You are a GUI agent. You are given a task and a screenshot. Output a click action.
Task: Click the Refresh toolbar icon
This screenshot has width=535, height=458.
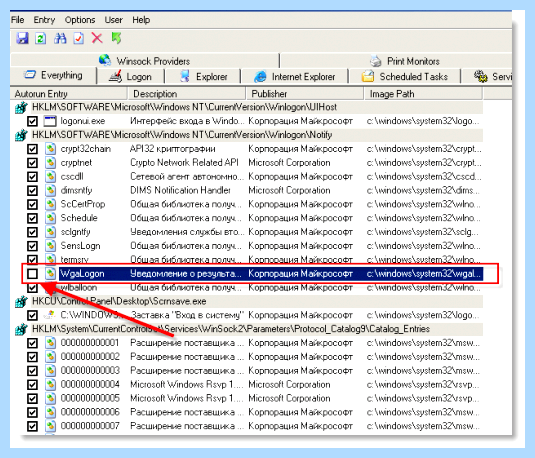tap(41, 38)
